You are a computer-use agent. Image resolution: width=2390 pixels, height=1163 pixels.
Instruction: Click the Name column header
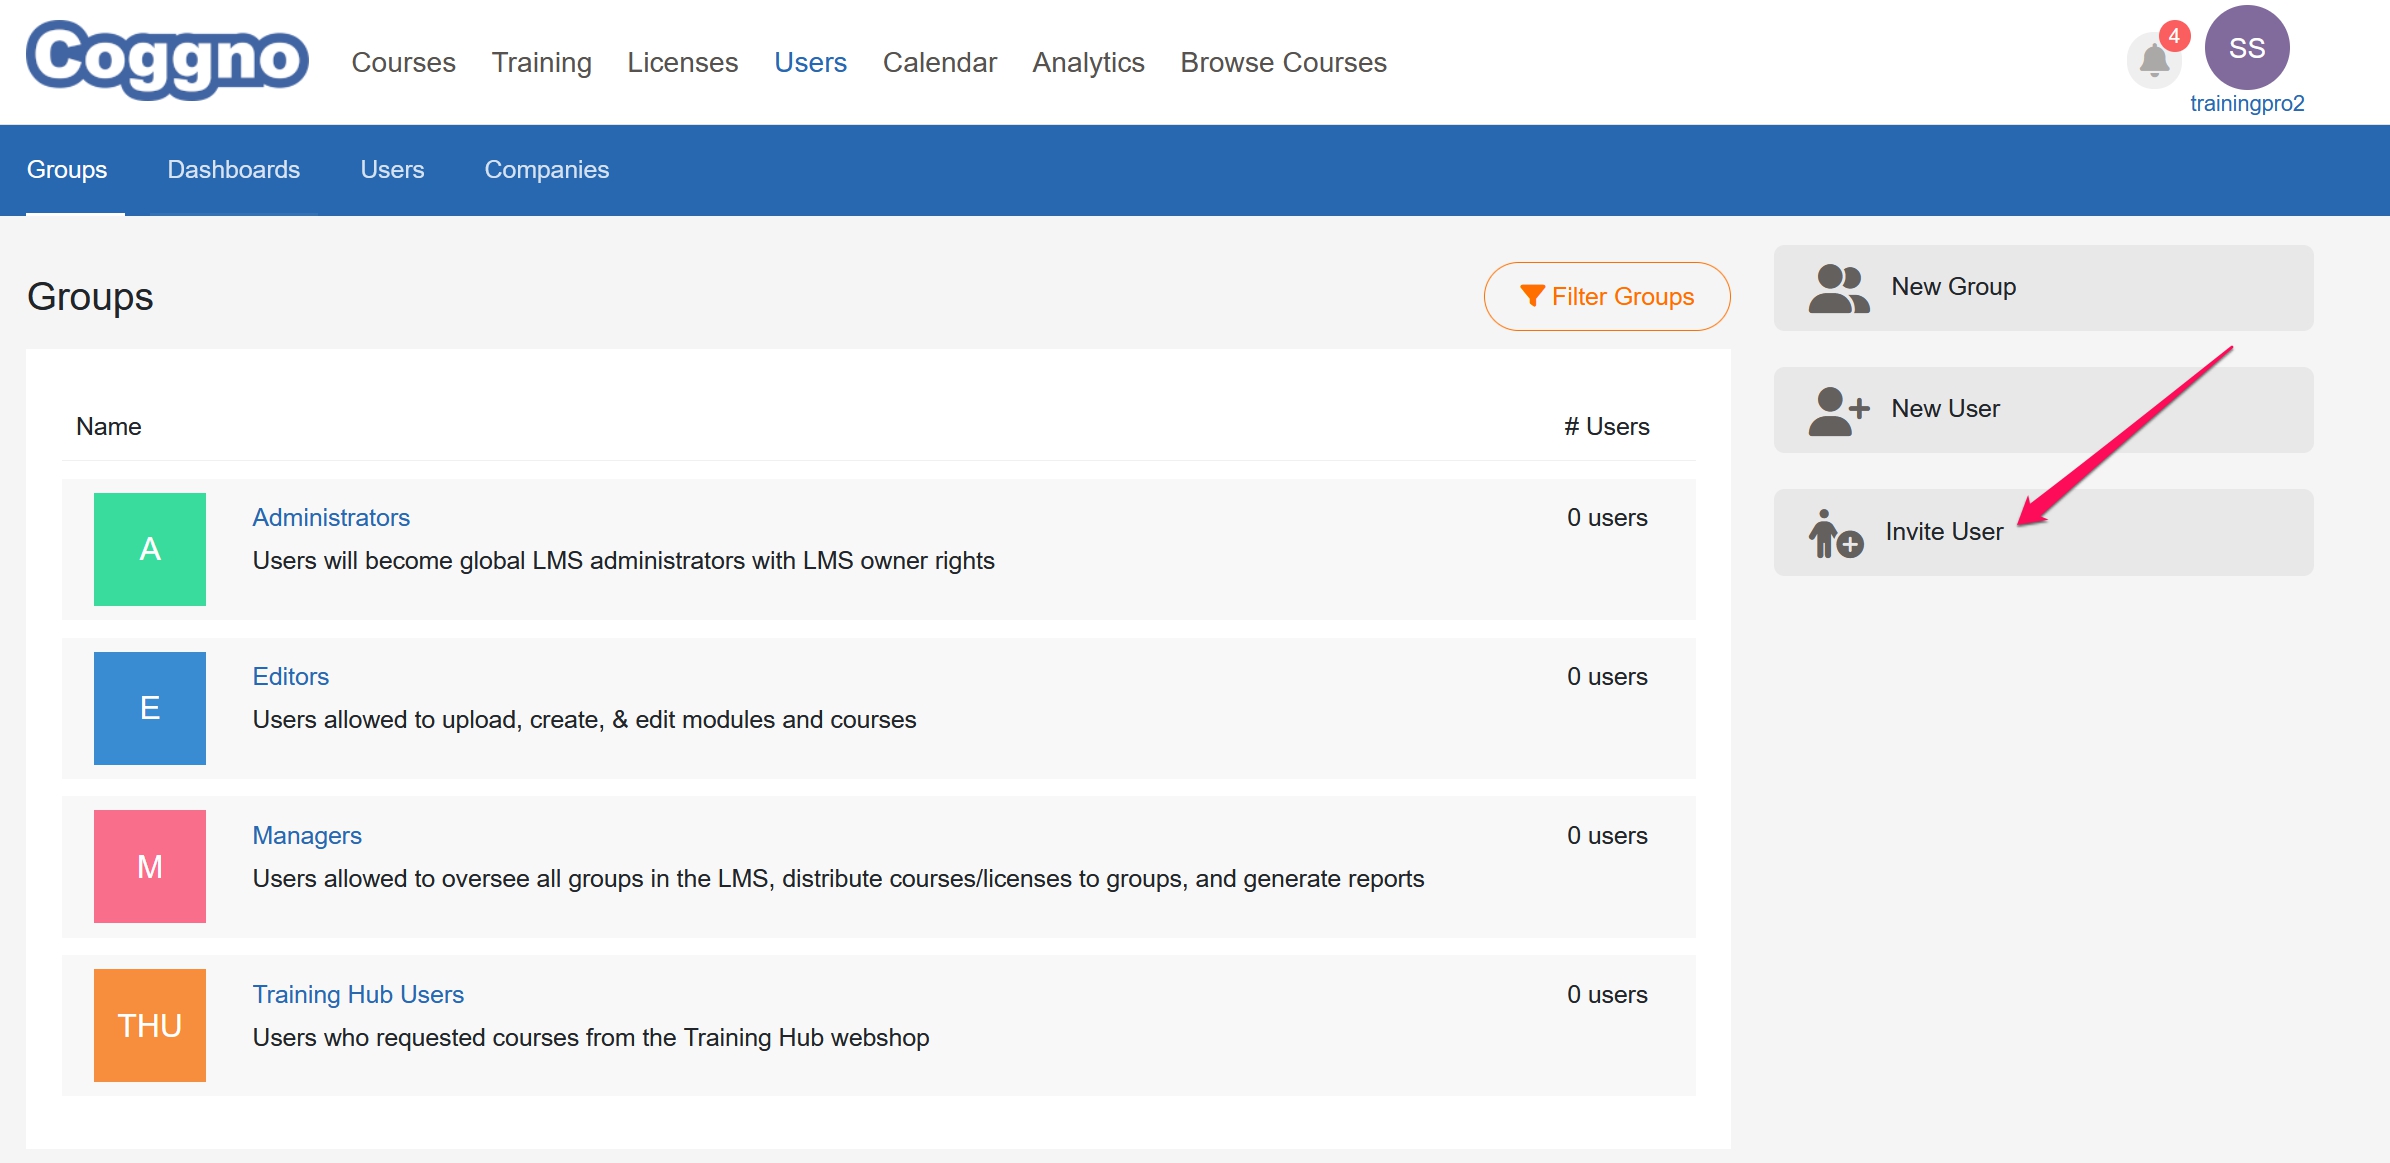click(x=108, y=426)
